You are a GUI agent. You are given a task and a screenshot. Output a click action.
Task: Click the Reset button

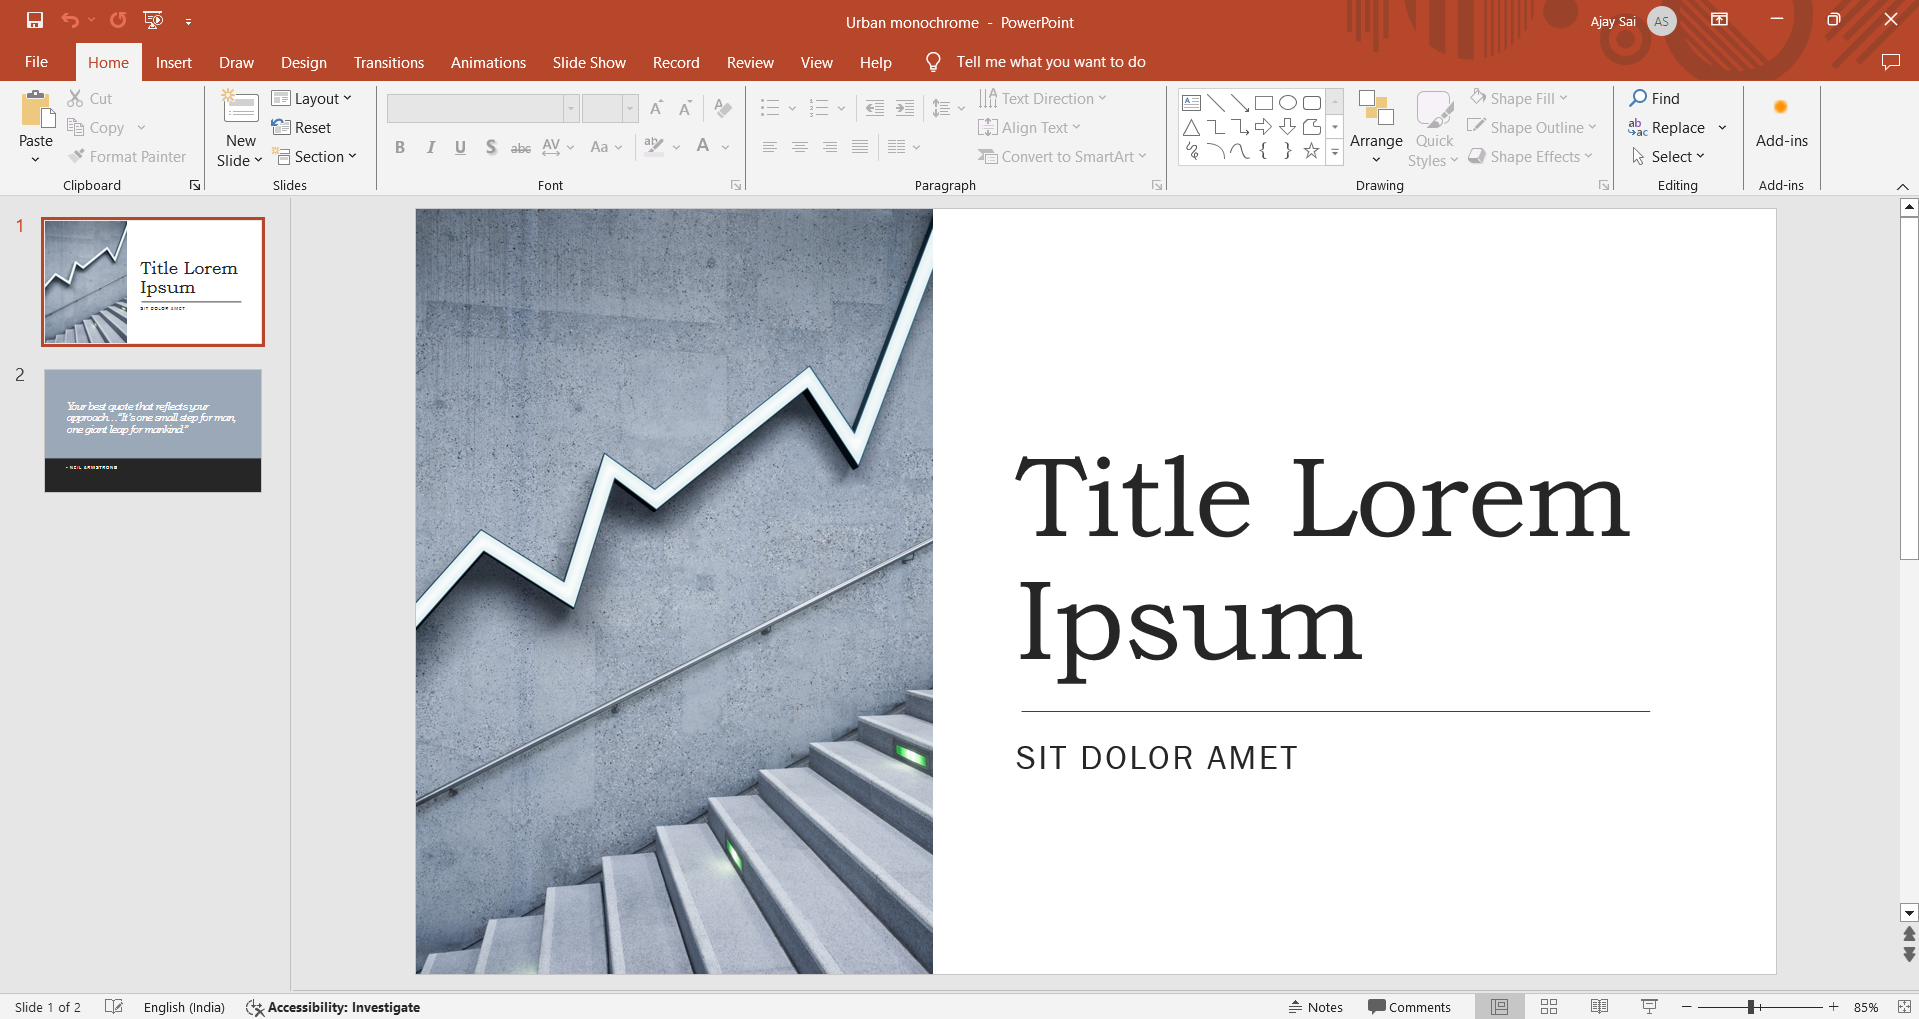pos(301,127)
